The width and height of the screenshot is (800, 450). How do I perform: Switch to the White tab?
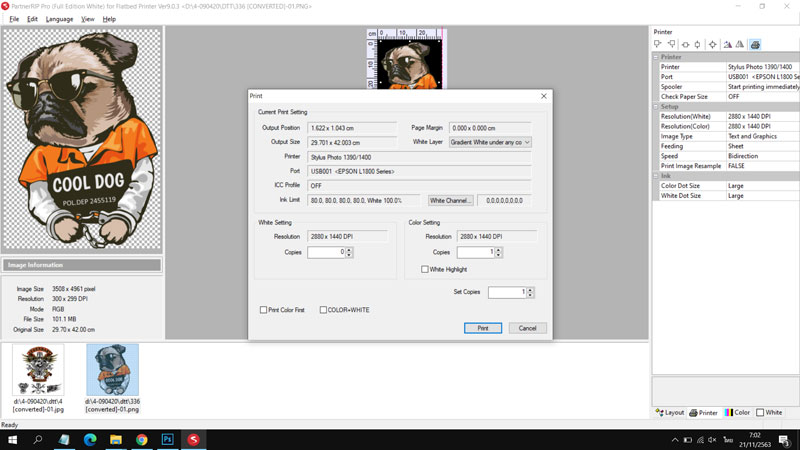[769, 412]
